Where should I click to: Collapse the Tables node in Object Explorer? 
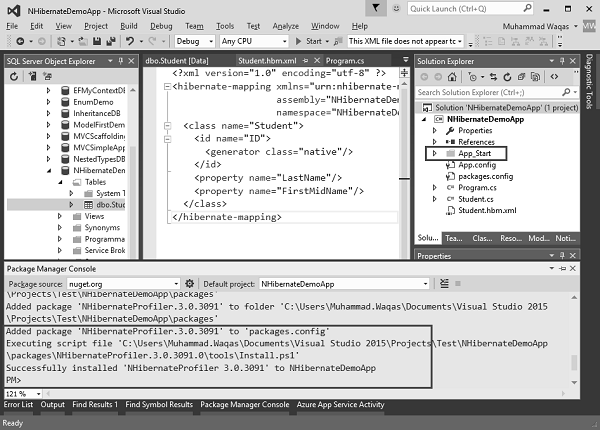pos(60,182)
